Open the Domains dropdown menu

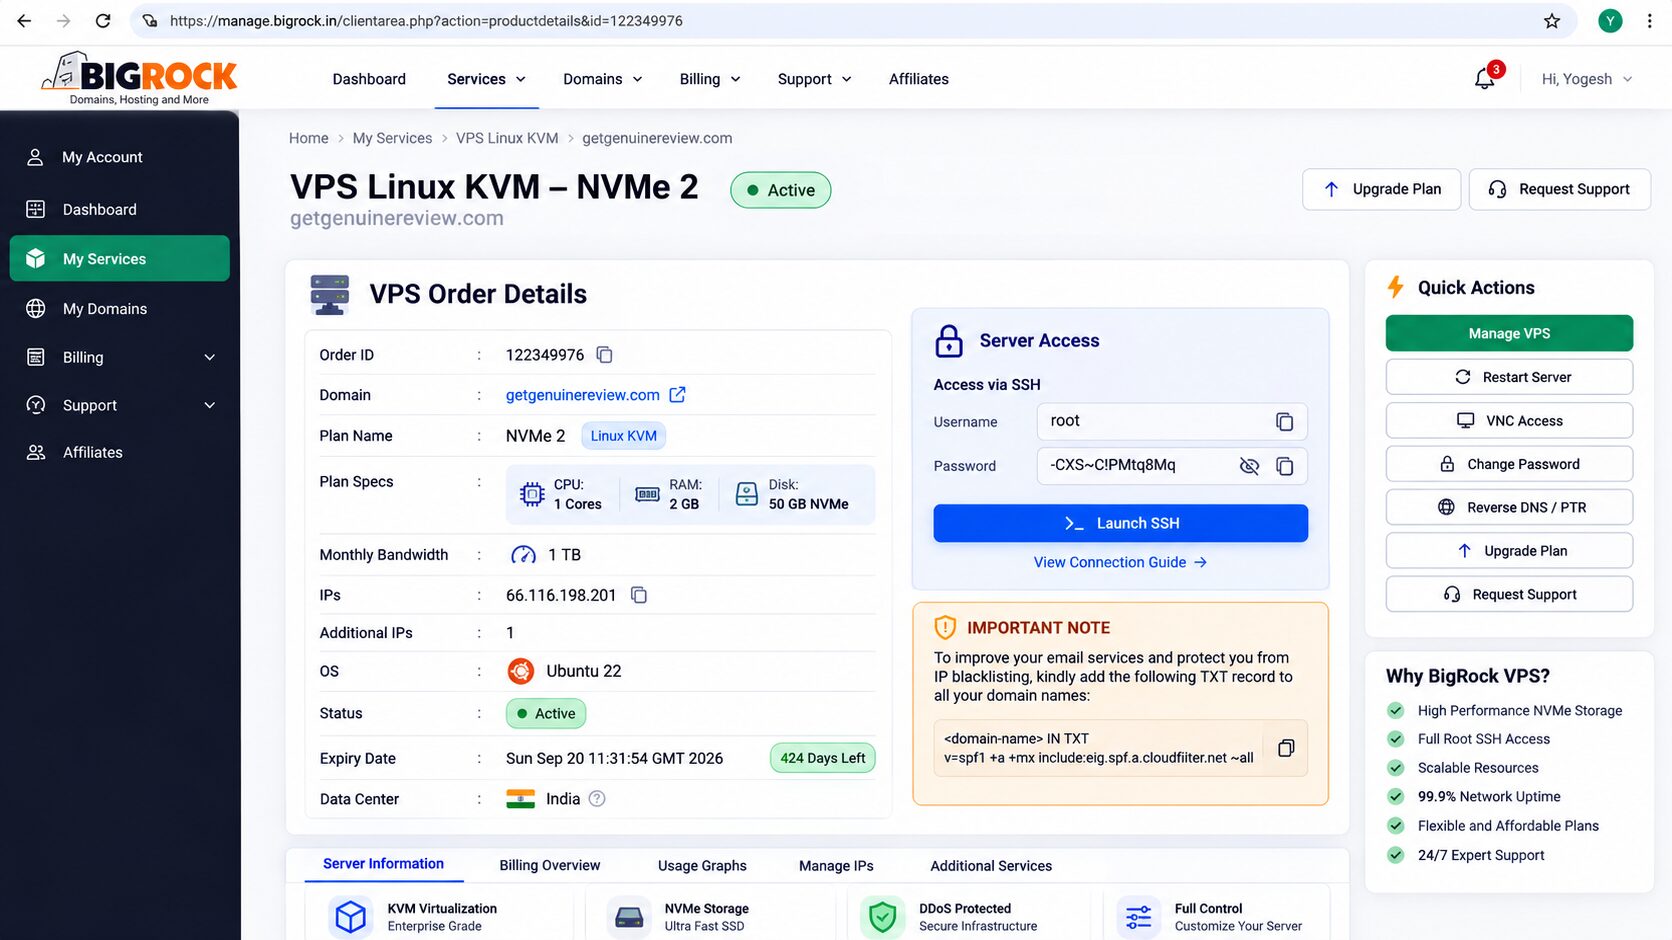click(x=603, y=79)
